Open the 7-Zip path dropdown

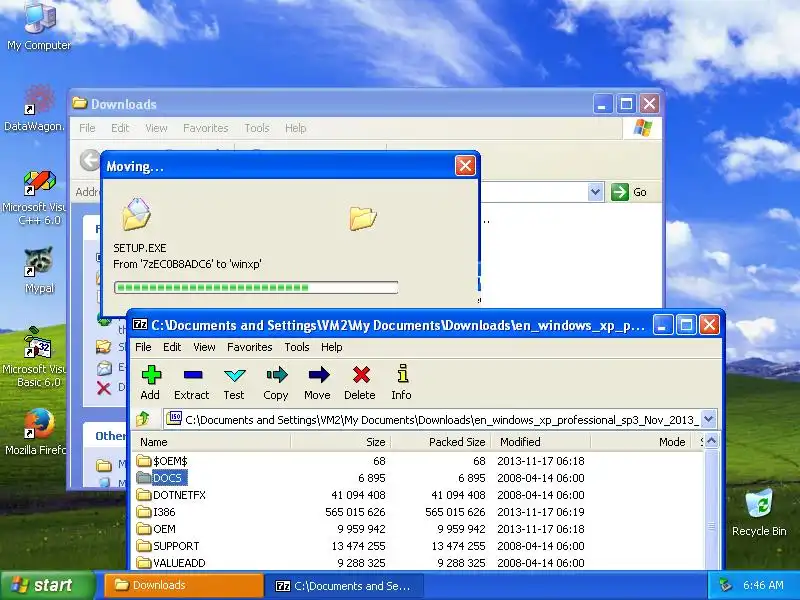coord(708,419)
